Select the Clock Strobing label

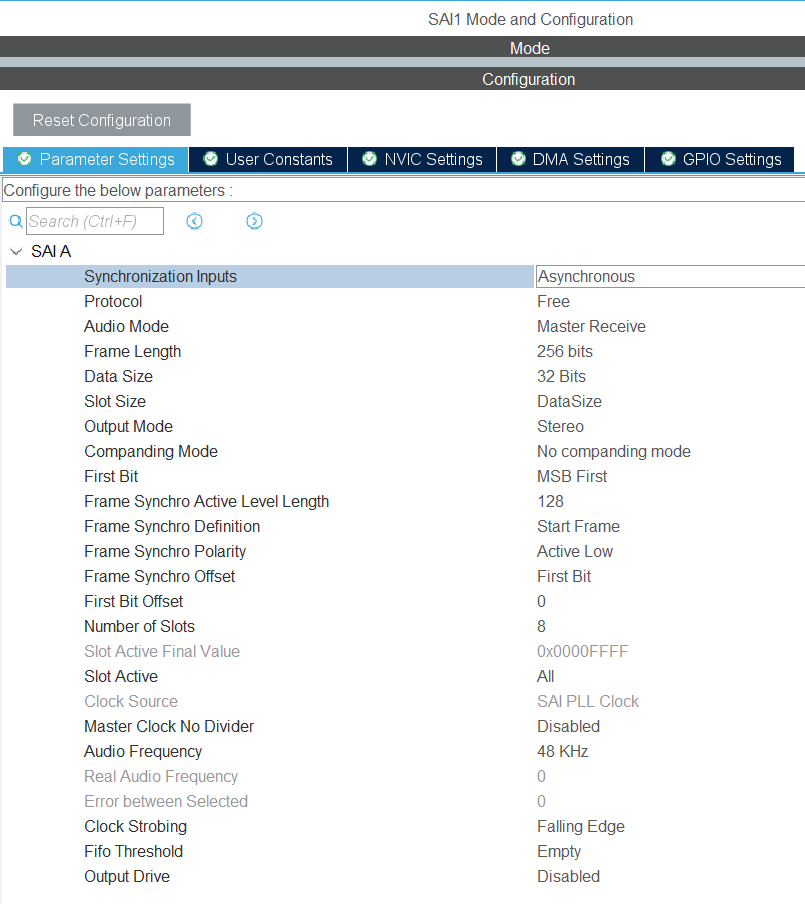135,826
